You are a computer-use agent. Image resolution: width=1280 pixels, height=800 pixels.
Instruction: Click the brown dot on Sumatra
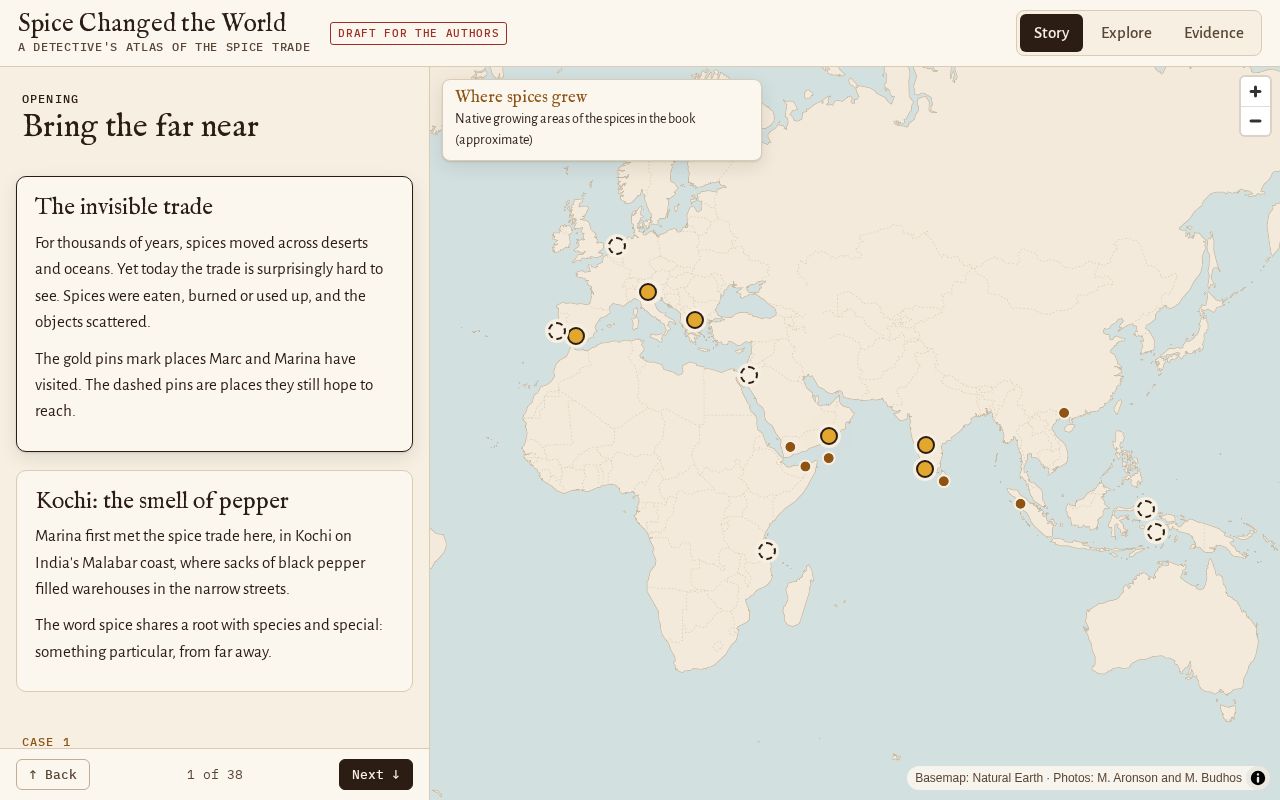tap(1020, 504)
